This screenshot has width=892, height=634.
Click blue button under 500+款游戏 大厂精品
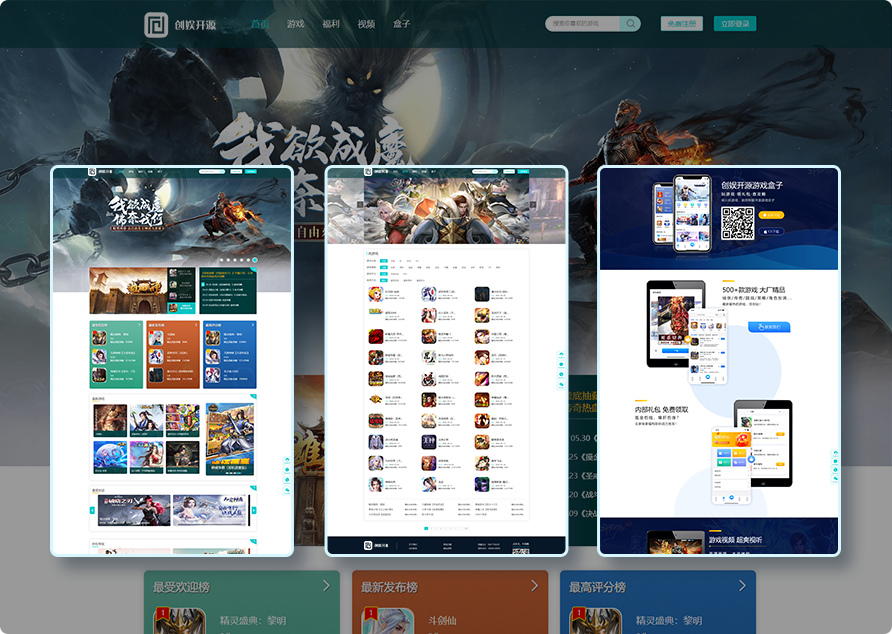click(x=769, y=327)
